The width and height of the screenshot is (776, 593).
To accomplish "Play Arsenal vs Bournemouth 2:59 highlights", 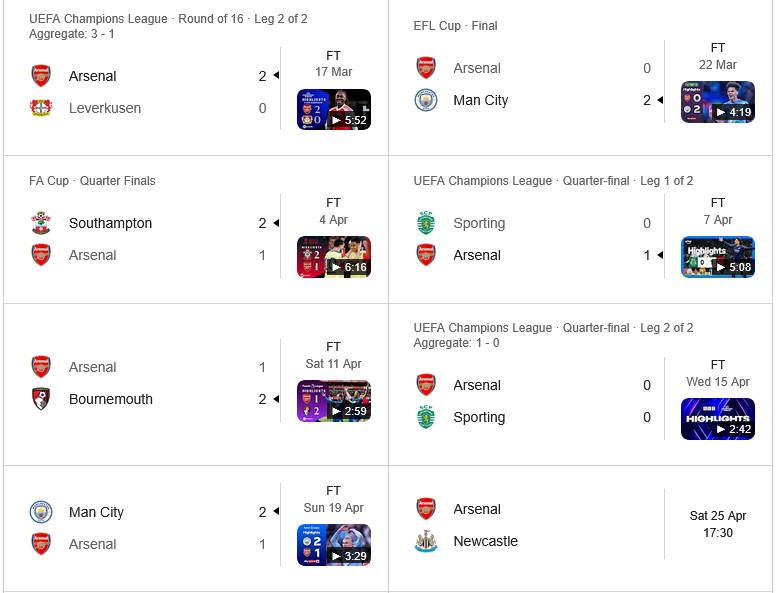I will pyautogui.click(x=334, y=401).
